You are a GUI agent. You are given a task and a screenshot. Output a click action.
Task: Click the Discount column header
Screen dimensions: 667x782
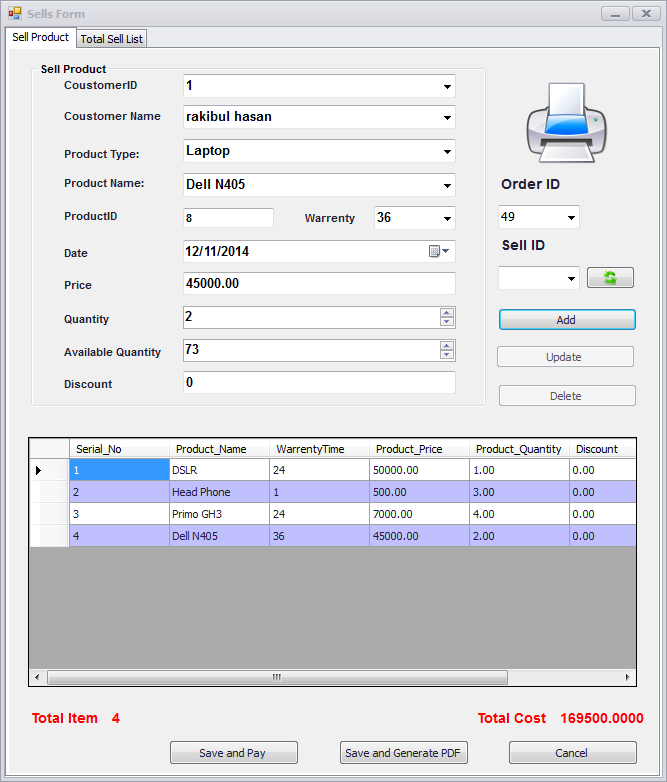tap(602, 449)
